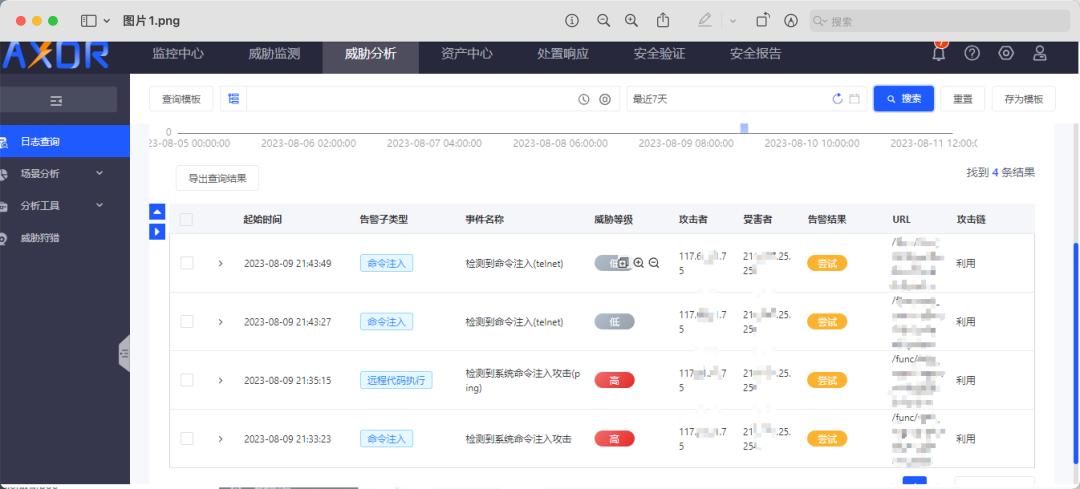1080x489 pixels.
Task: Click the blue marker on the timeline
Action: point(744,128)
